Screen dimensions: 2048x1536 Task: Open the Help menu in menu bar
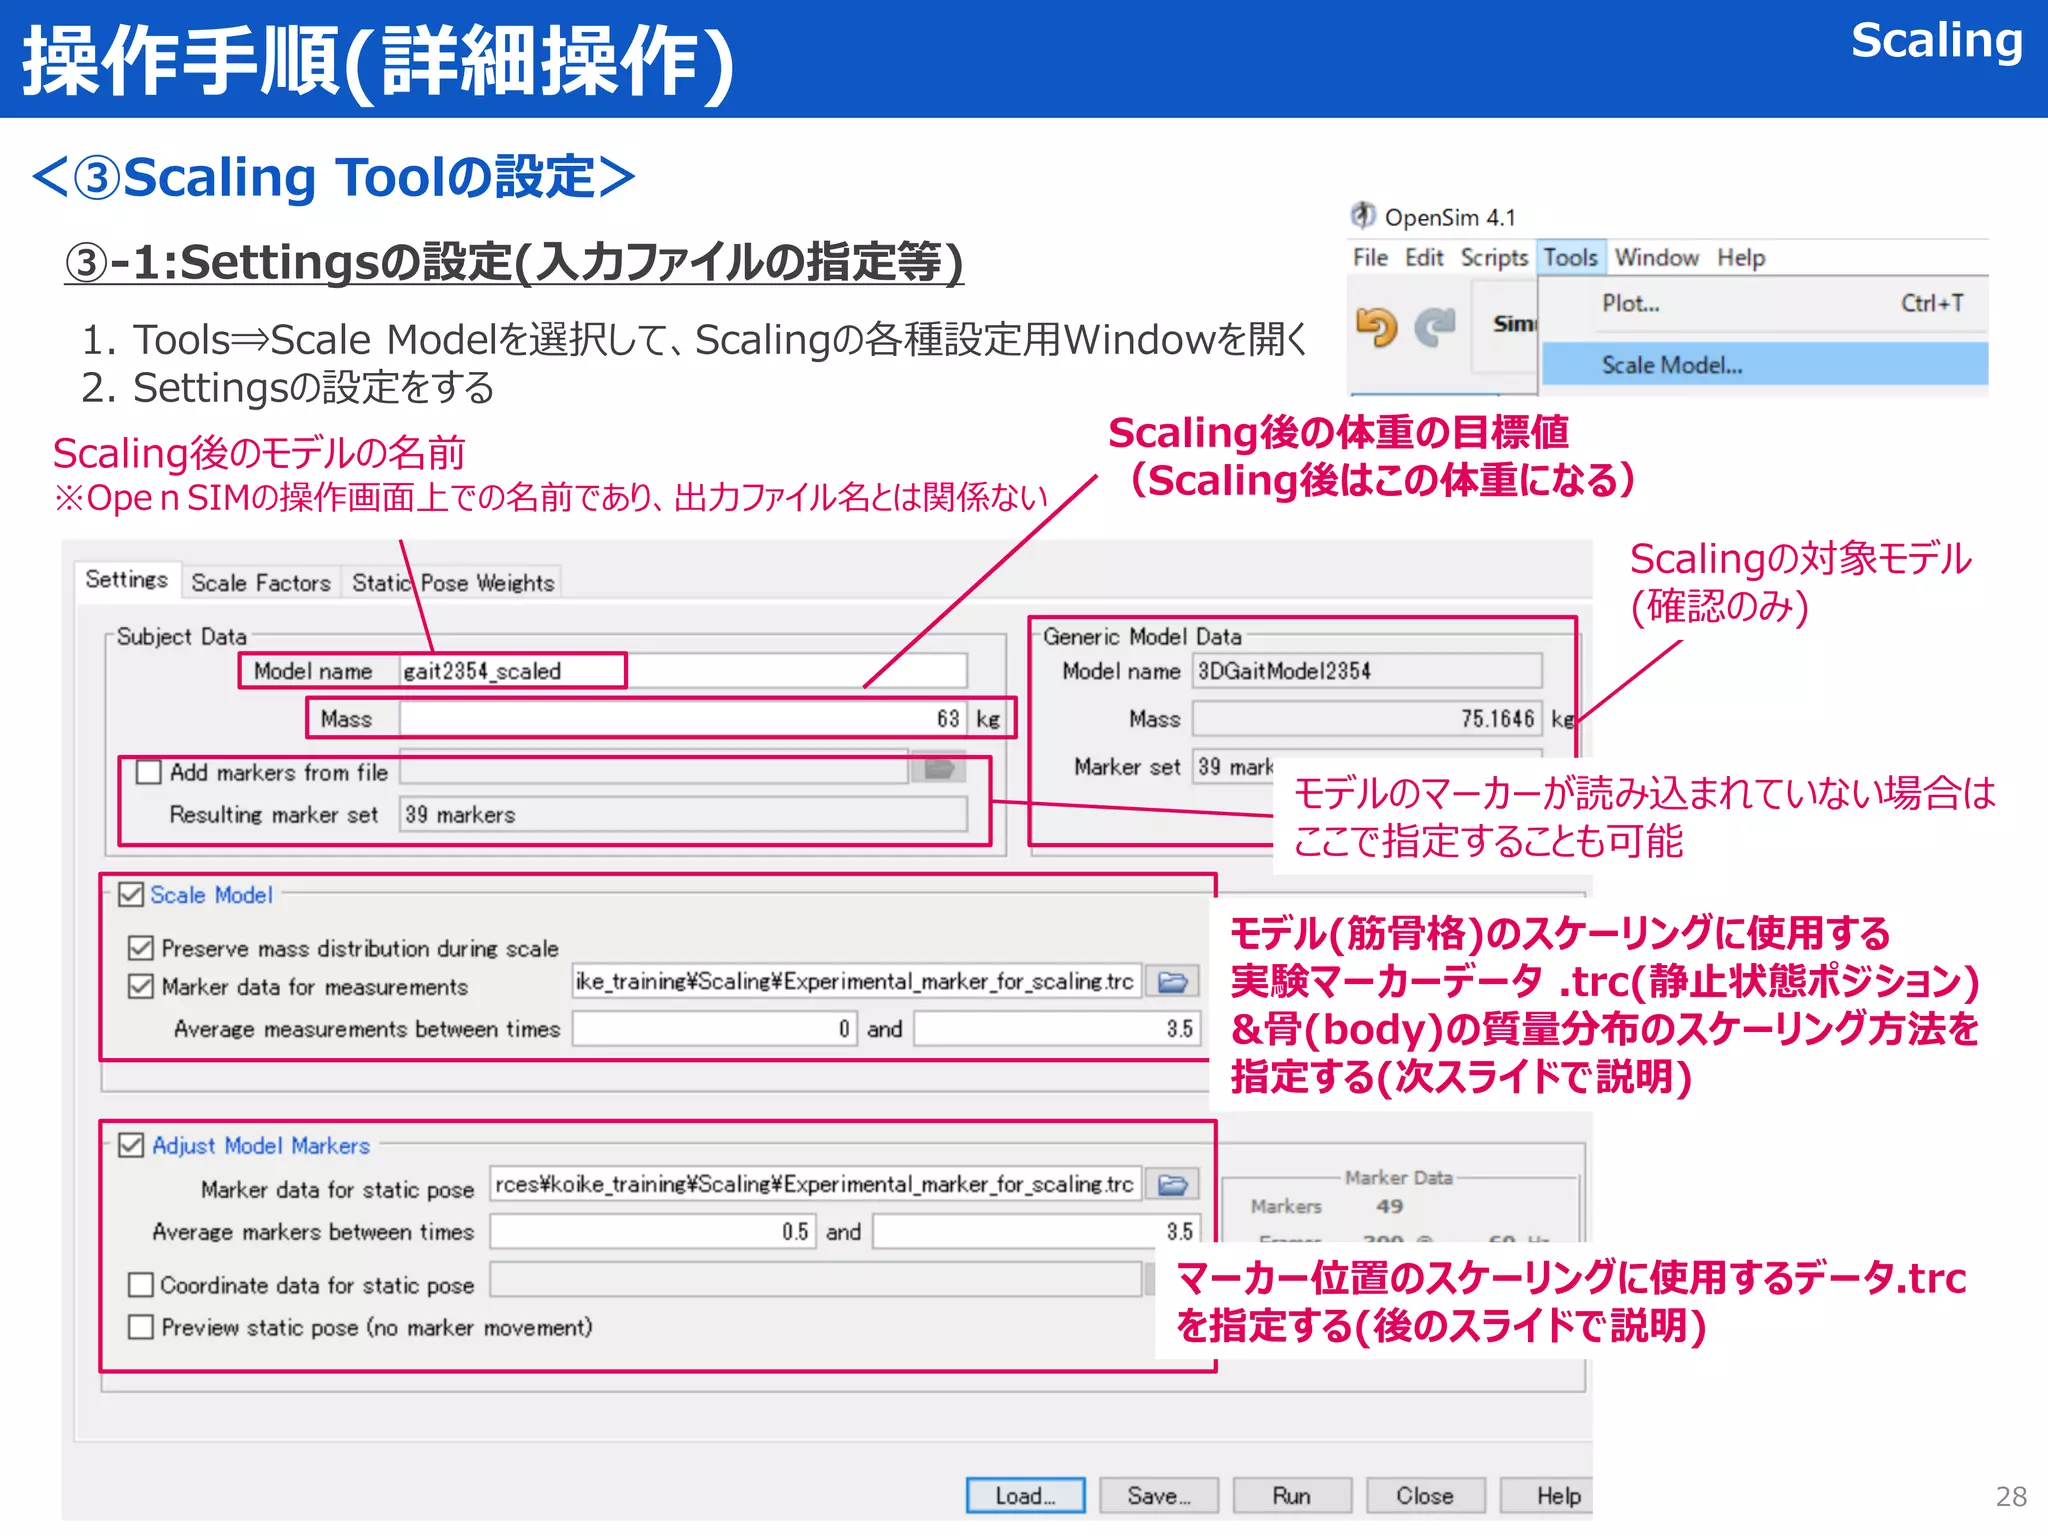pos(1741,258)
